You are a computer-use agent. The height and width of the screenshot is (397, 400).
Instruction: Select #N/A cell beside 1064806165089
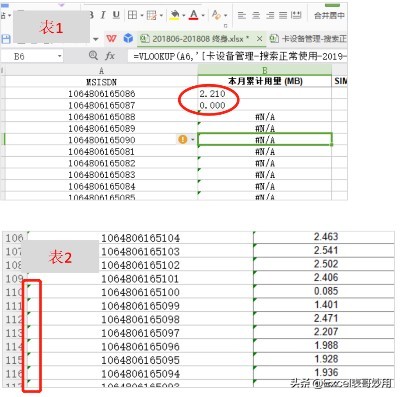pos(265,128)
